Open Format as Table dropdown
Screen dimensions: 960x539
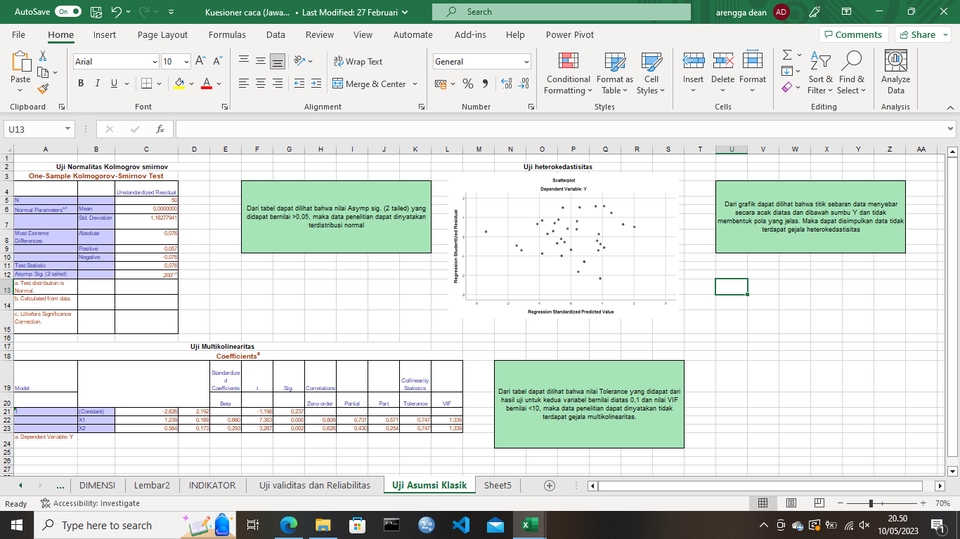coord(615,74)
